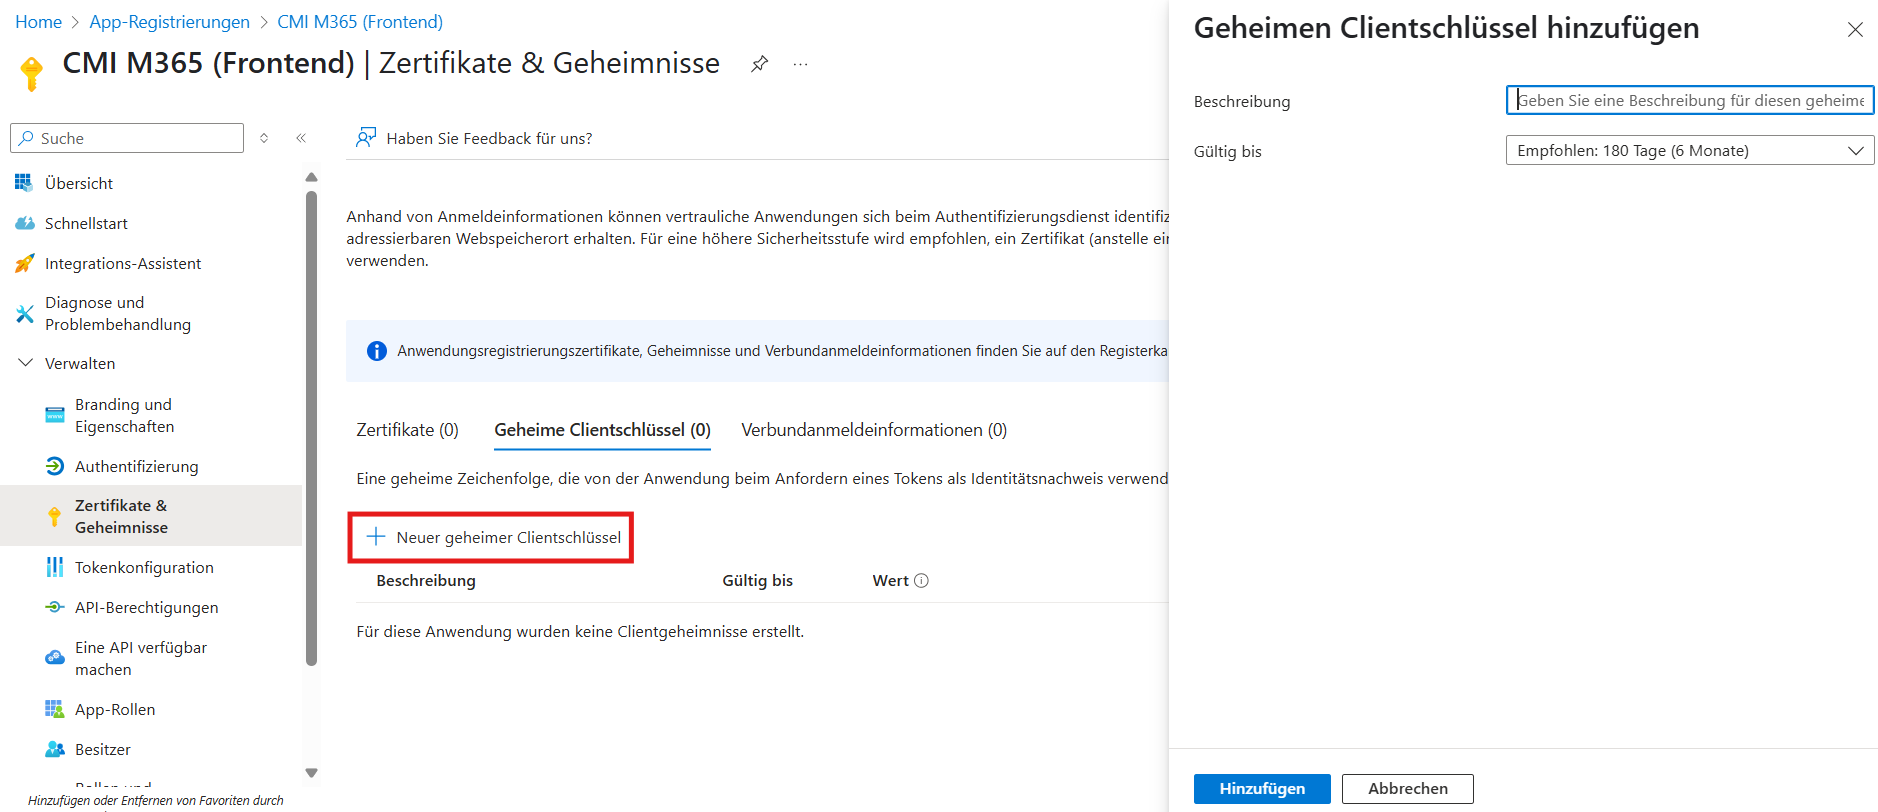Click the Übersicht grid icon
Screen dimensions: 1878x812
(24, 183)
